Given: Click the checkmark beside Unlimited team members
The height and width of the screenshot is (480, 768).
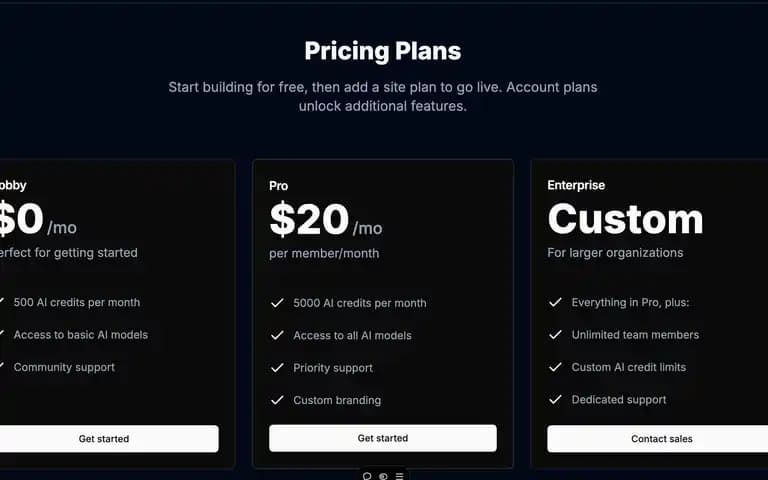Looking at the screenshot, I should (x=555, y=335).
